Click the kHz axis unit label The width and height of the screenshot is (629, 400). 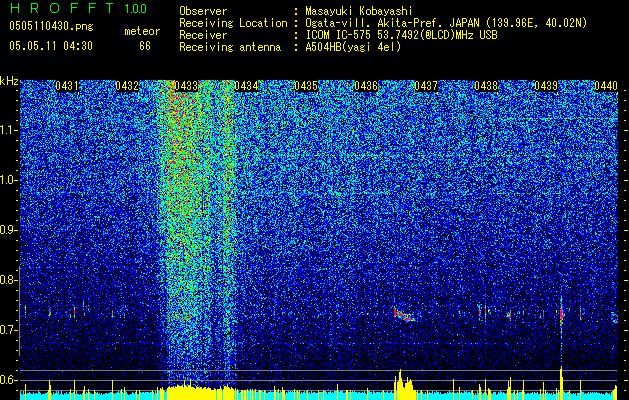point(9,81)
